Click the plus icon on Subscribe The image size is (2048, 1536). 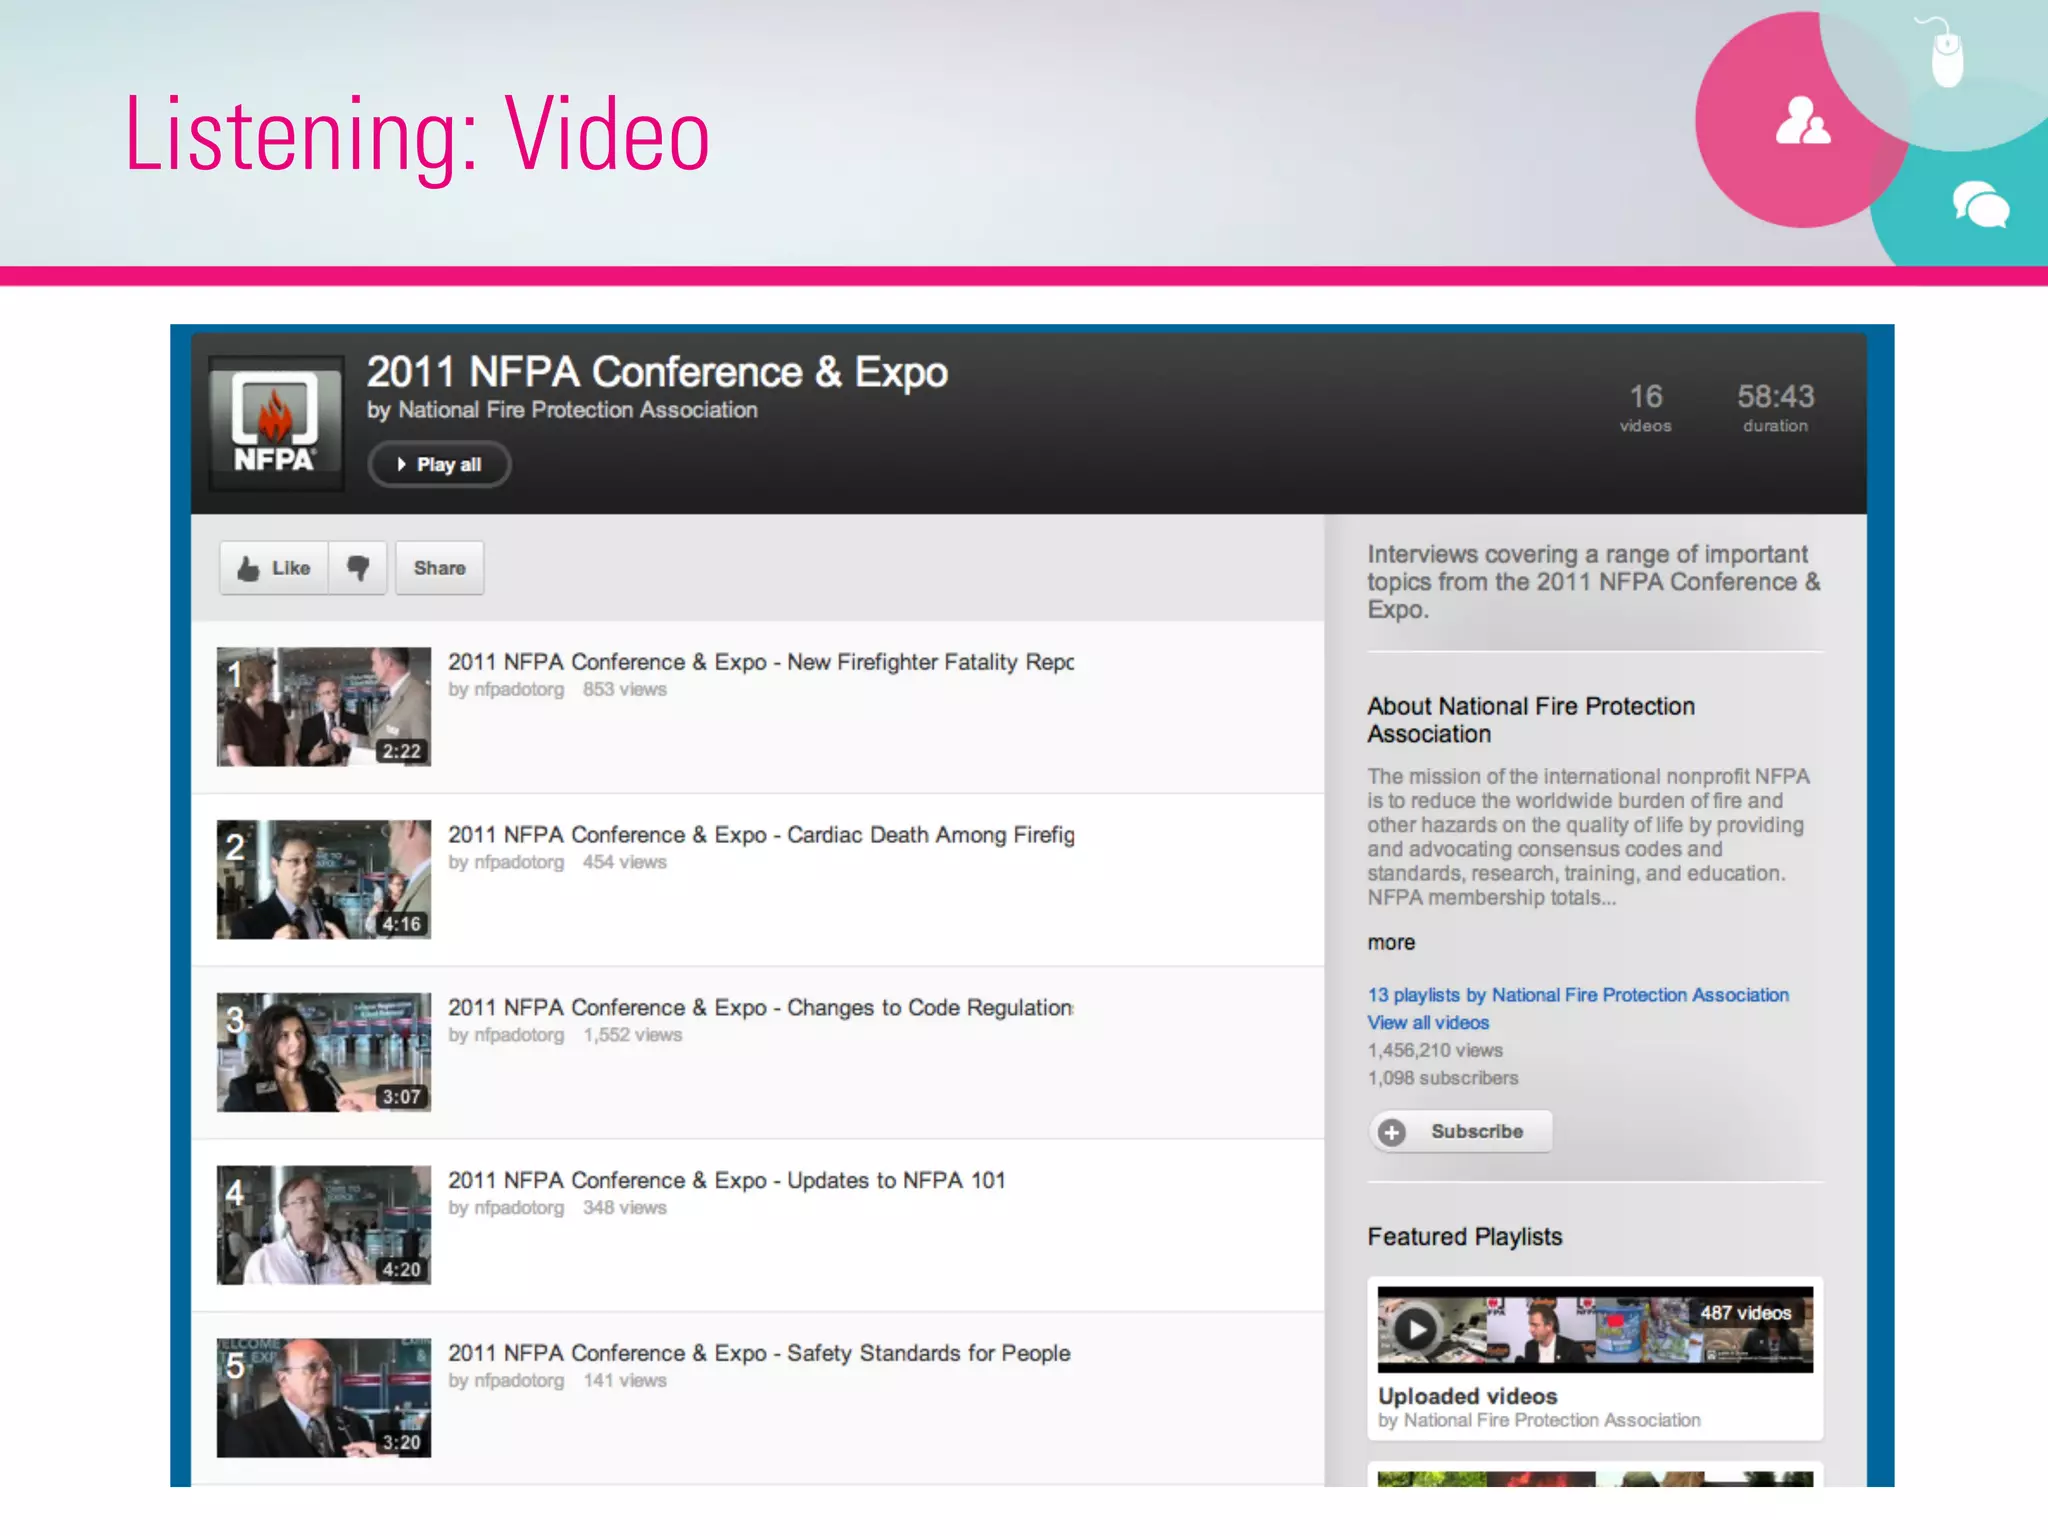pos(1391,1132)
